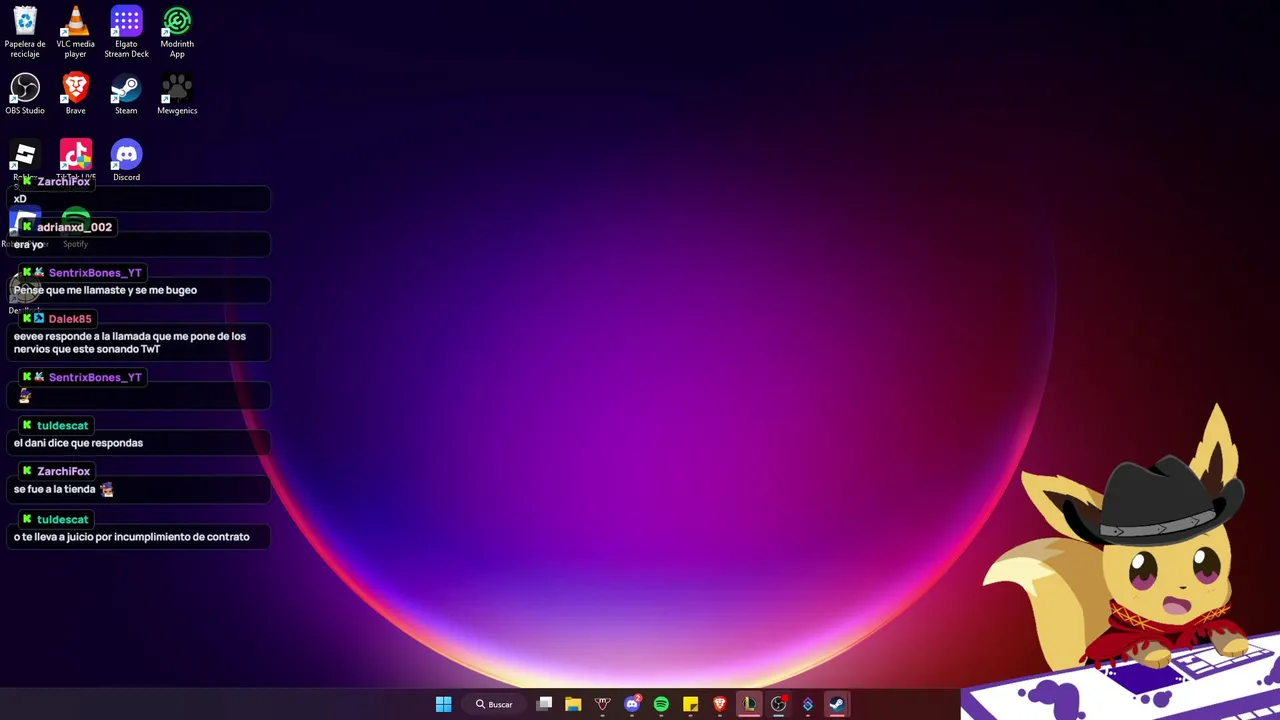Launch VLC media player from desktop
Viewport: 1280px width, 720px height.
coord(76,32)
